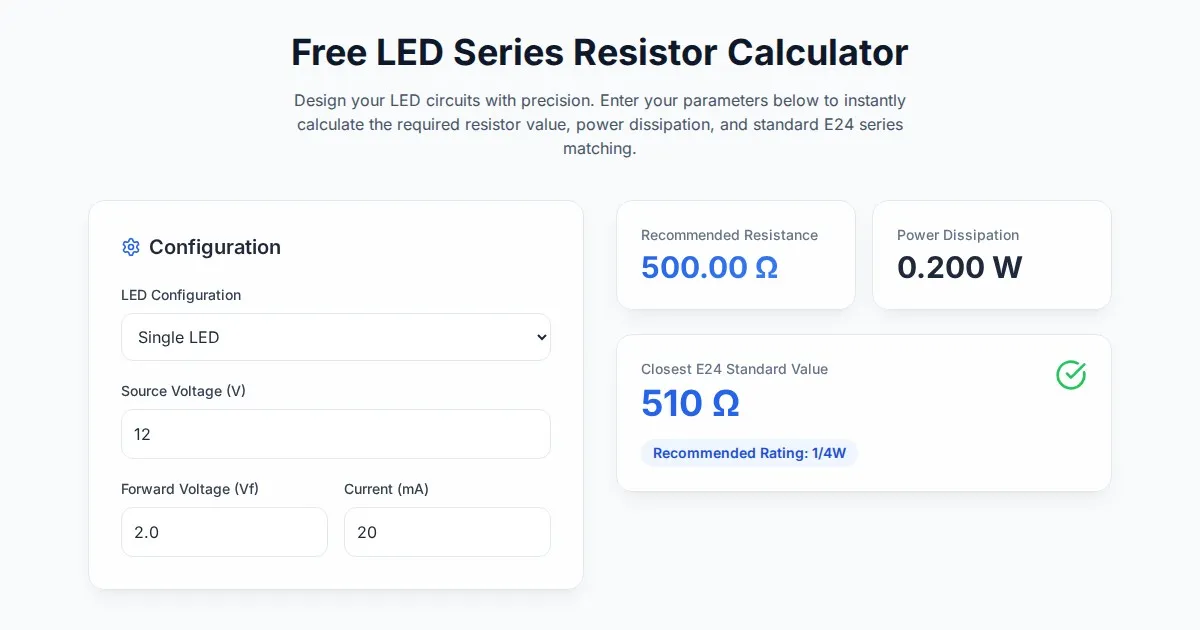The height and width of the screenshot is (630, 1200).
Task: Click the 510 Ω standard value
Action: pyautogui.click(x=690, y=404)
